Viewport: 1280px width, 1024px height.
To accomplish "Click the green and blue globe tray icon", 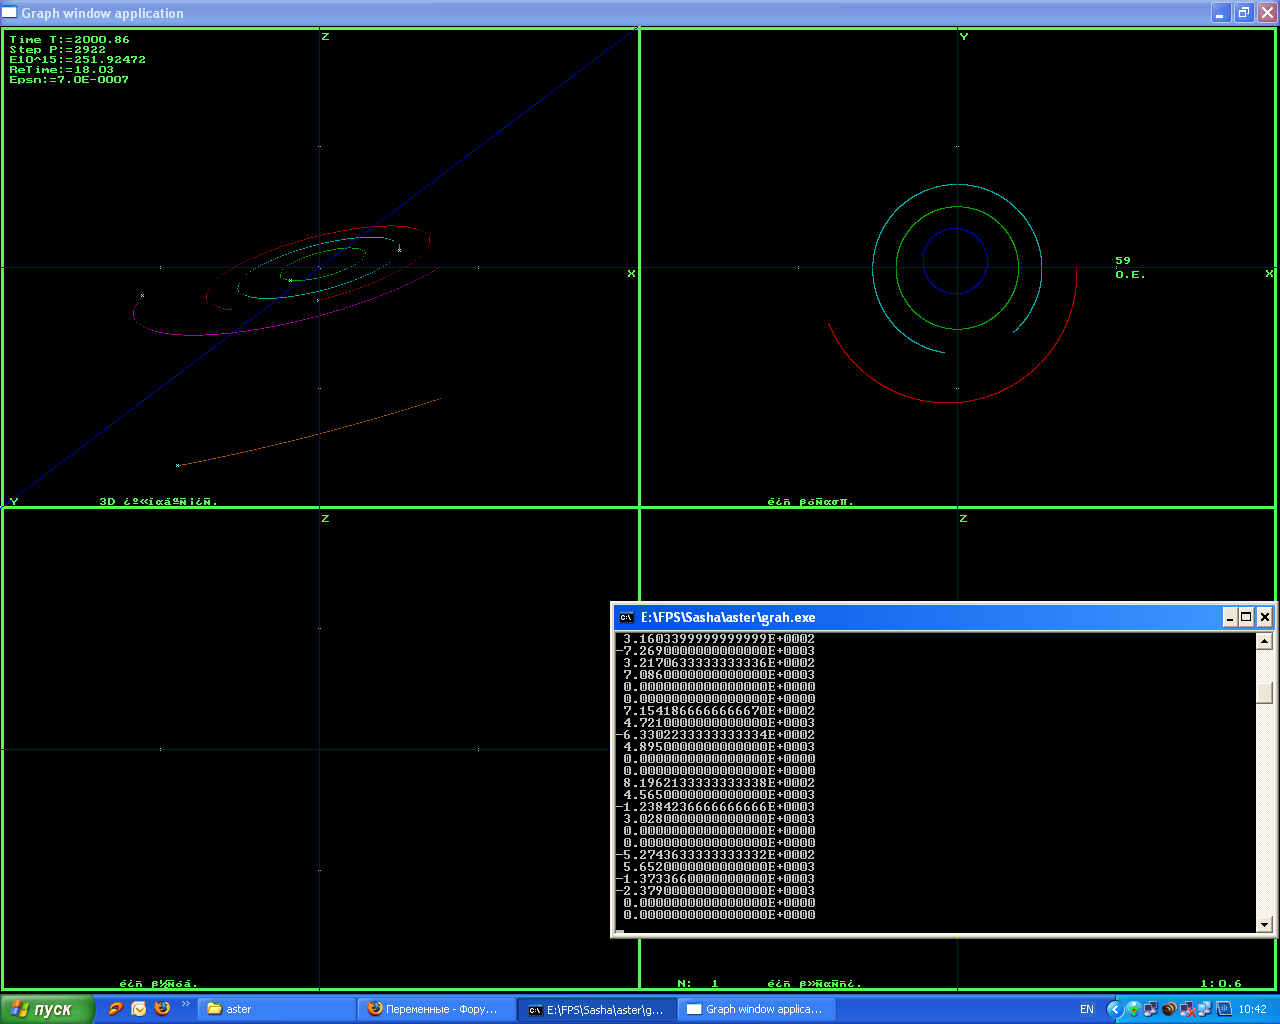I will point(1134,1009).
